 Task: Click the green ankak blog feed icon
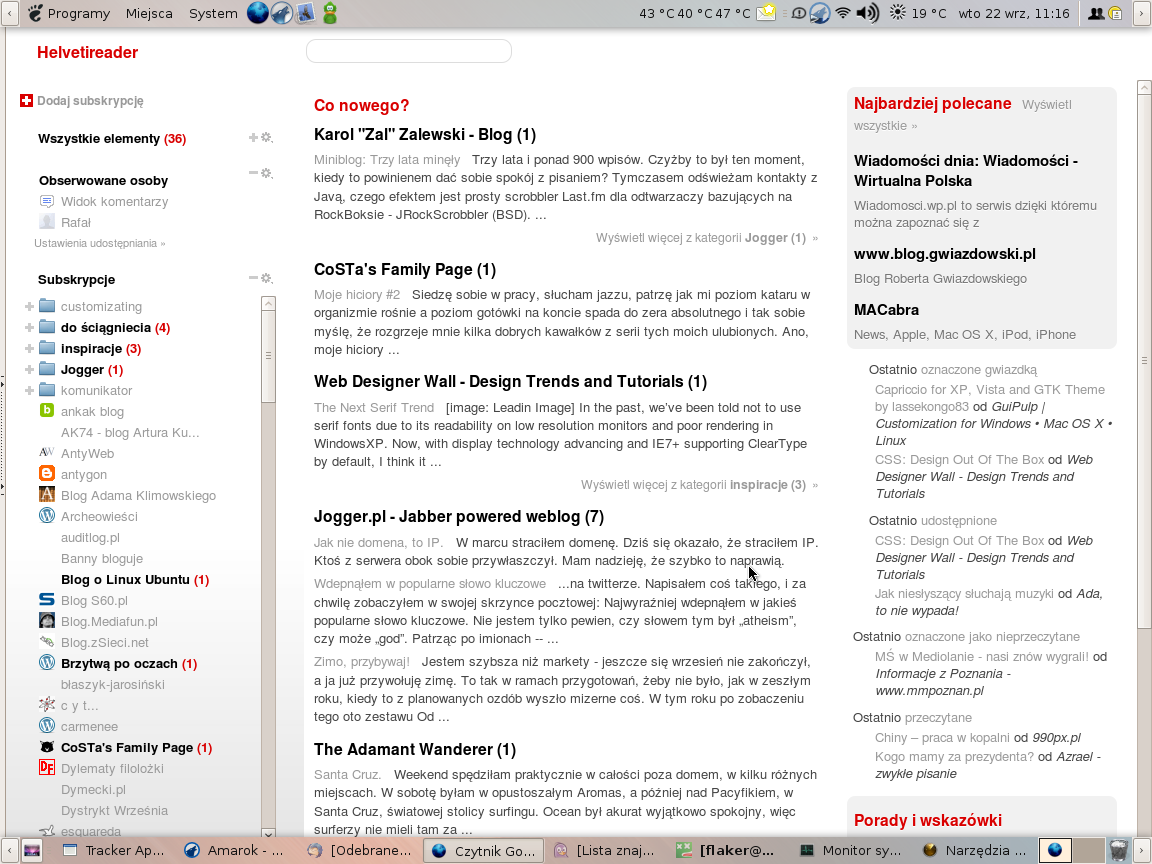coord(46,411)
